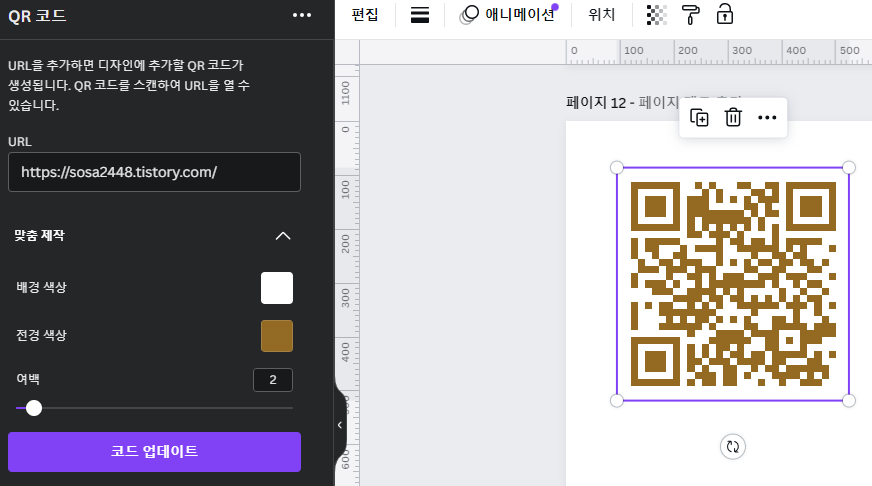This screenshot has width=872, height=486.
Task: Click the 페이지 12 page title
Action: [x=596, y=103]
